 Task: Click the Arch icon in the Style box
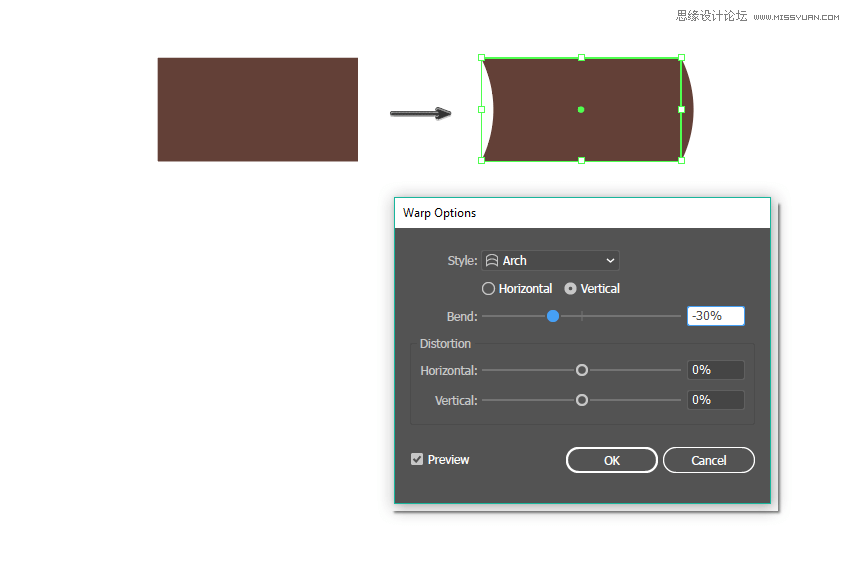(492, 261)
